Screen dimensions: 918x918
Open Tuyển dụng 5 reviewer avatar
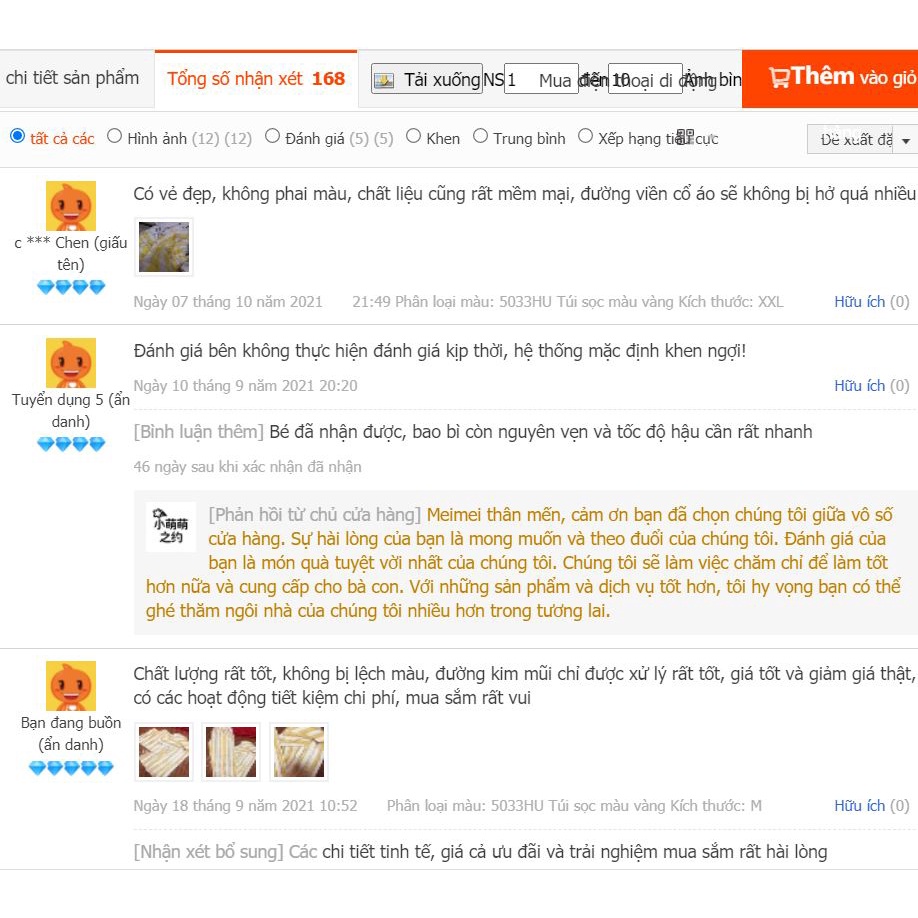pos(71,363)
